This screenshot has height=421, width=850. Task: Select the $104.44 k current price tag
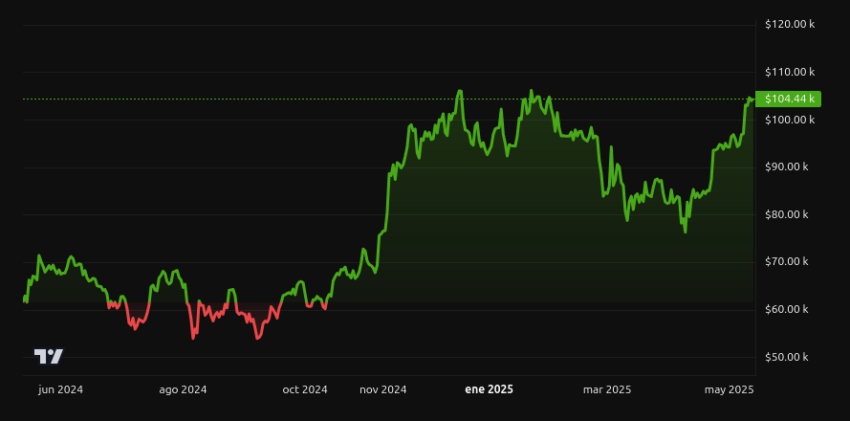point(788,99)
